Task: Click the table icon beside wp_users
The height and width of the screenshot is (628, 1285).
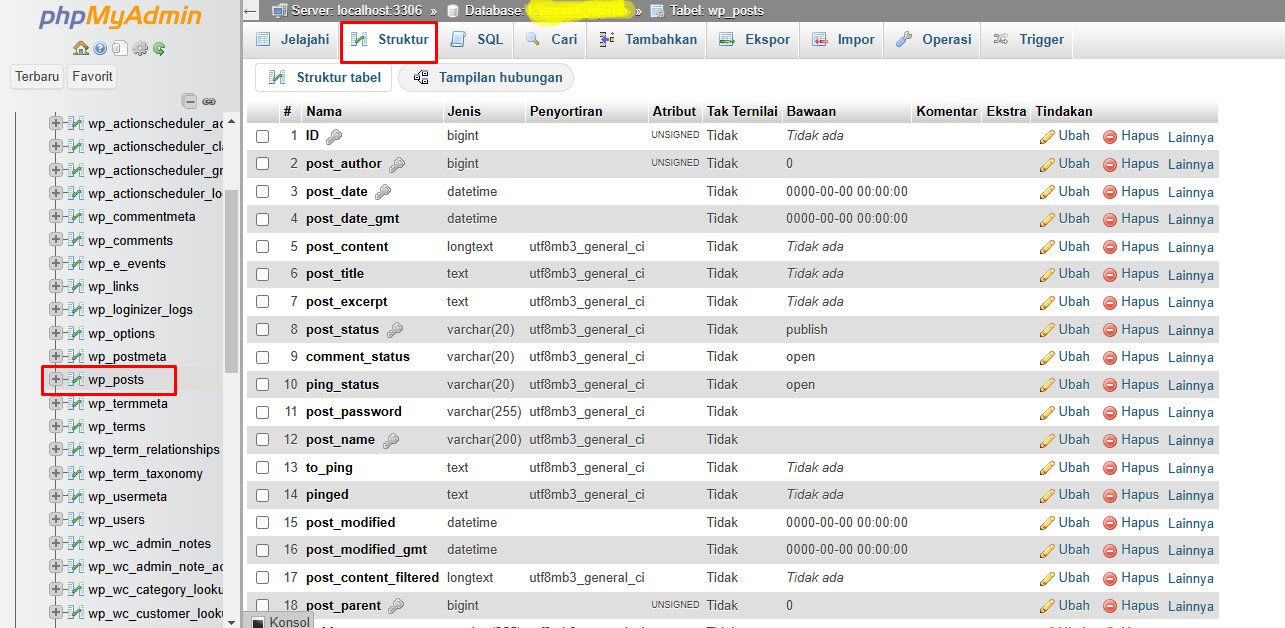Action: tap(75, 519)
